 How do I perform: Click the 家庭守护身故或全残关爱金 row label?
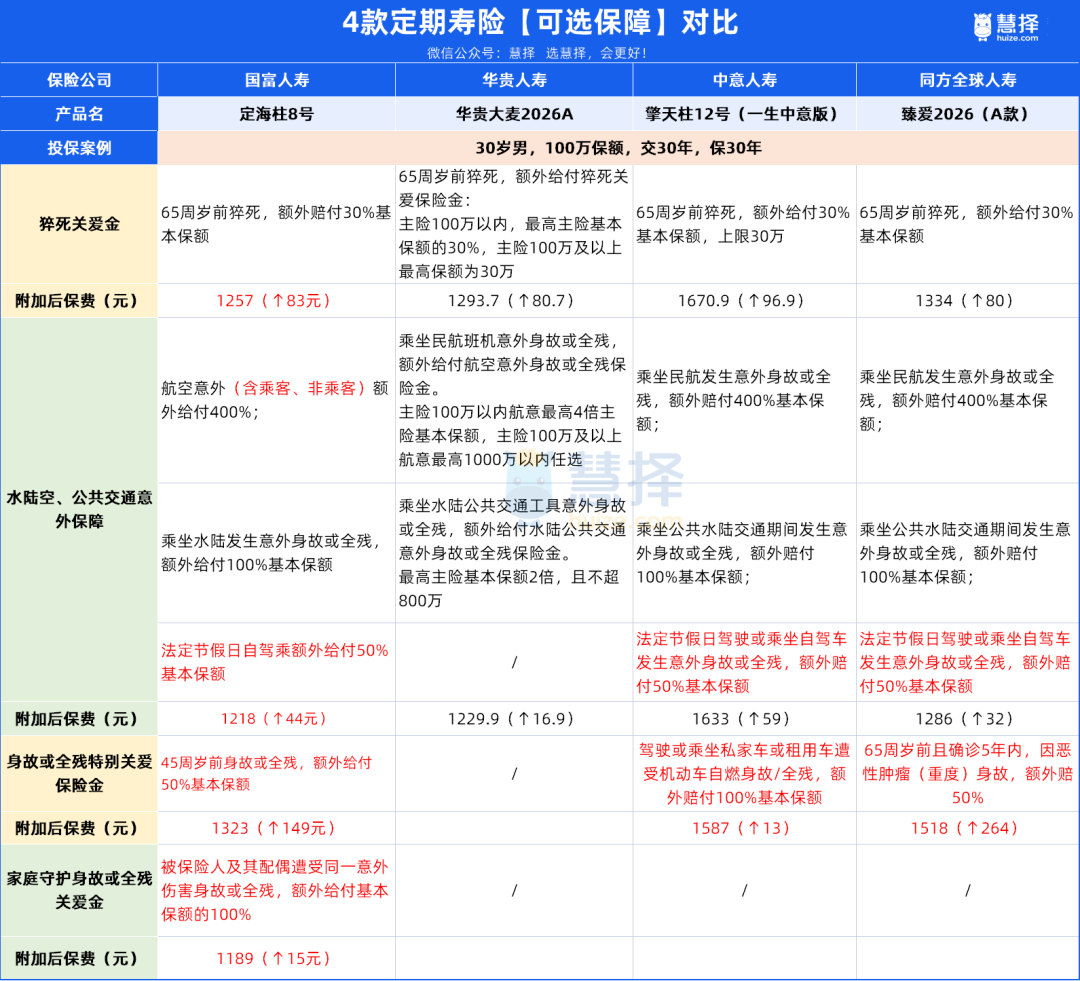pyautogui.click(x=79, y=890)
